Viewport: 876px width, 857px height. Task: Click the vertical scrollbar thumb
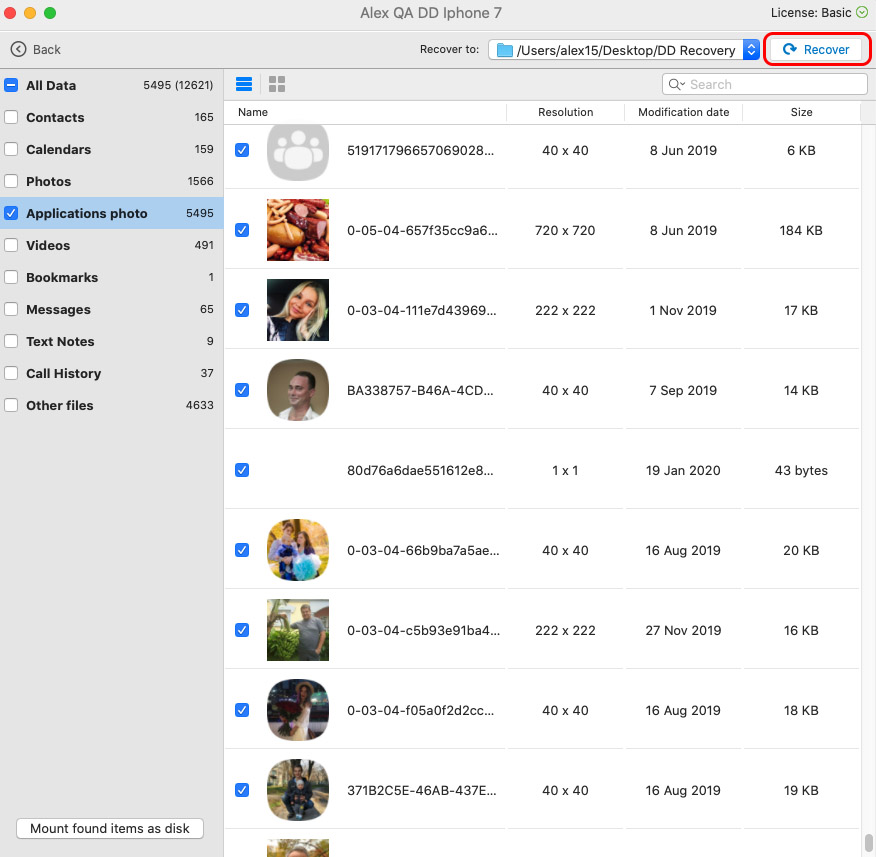point(868,842)
